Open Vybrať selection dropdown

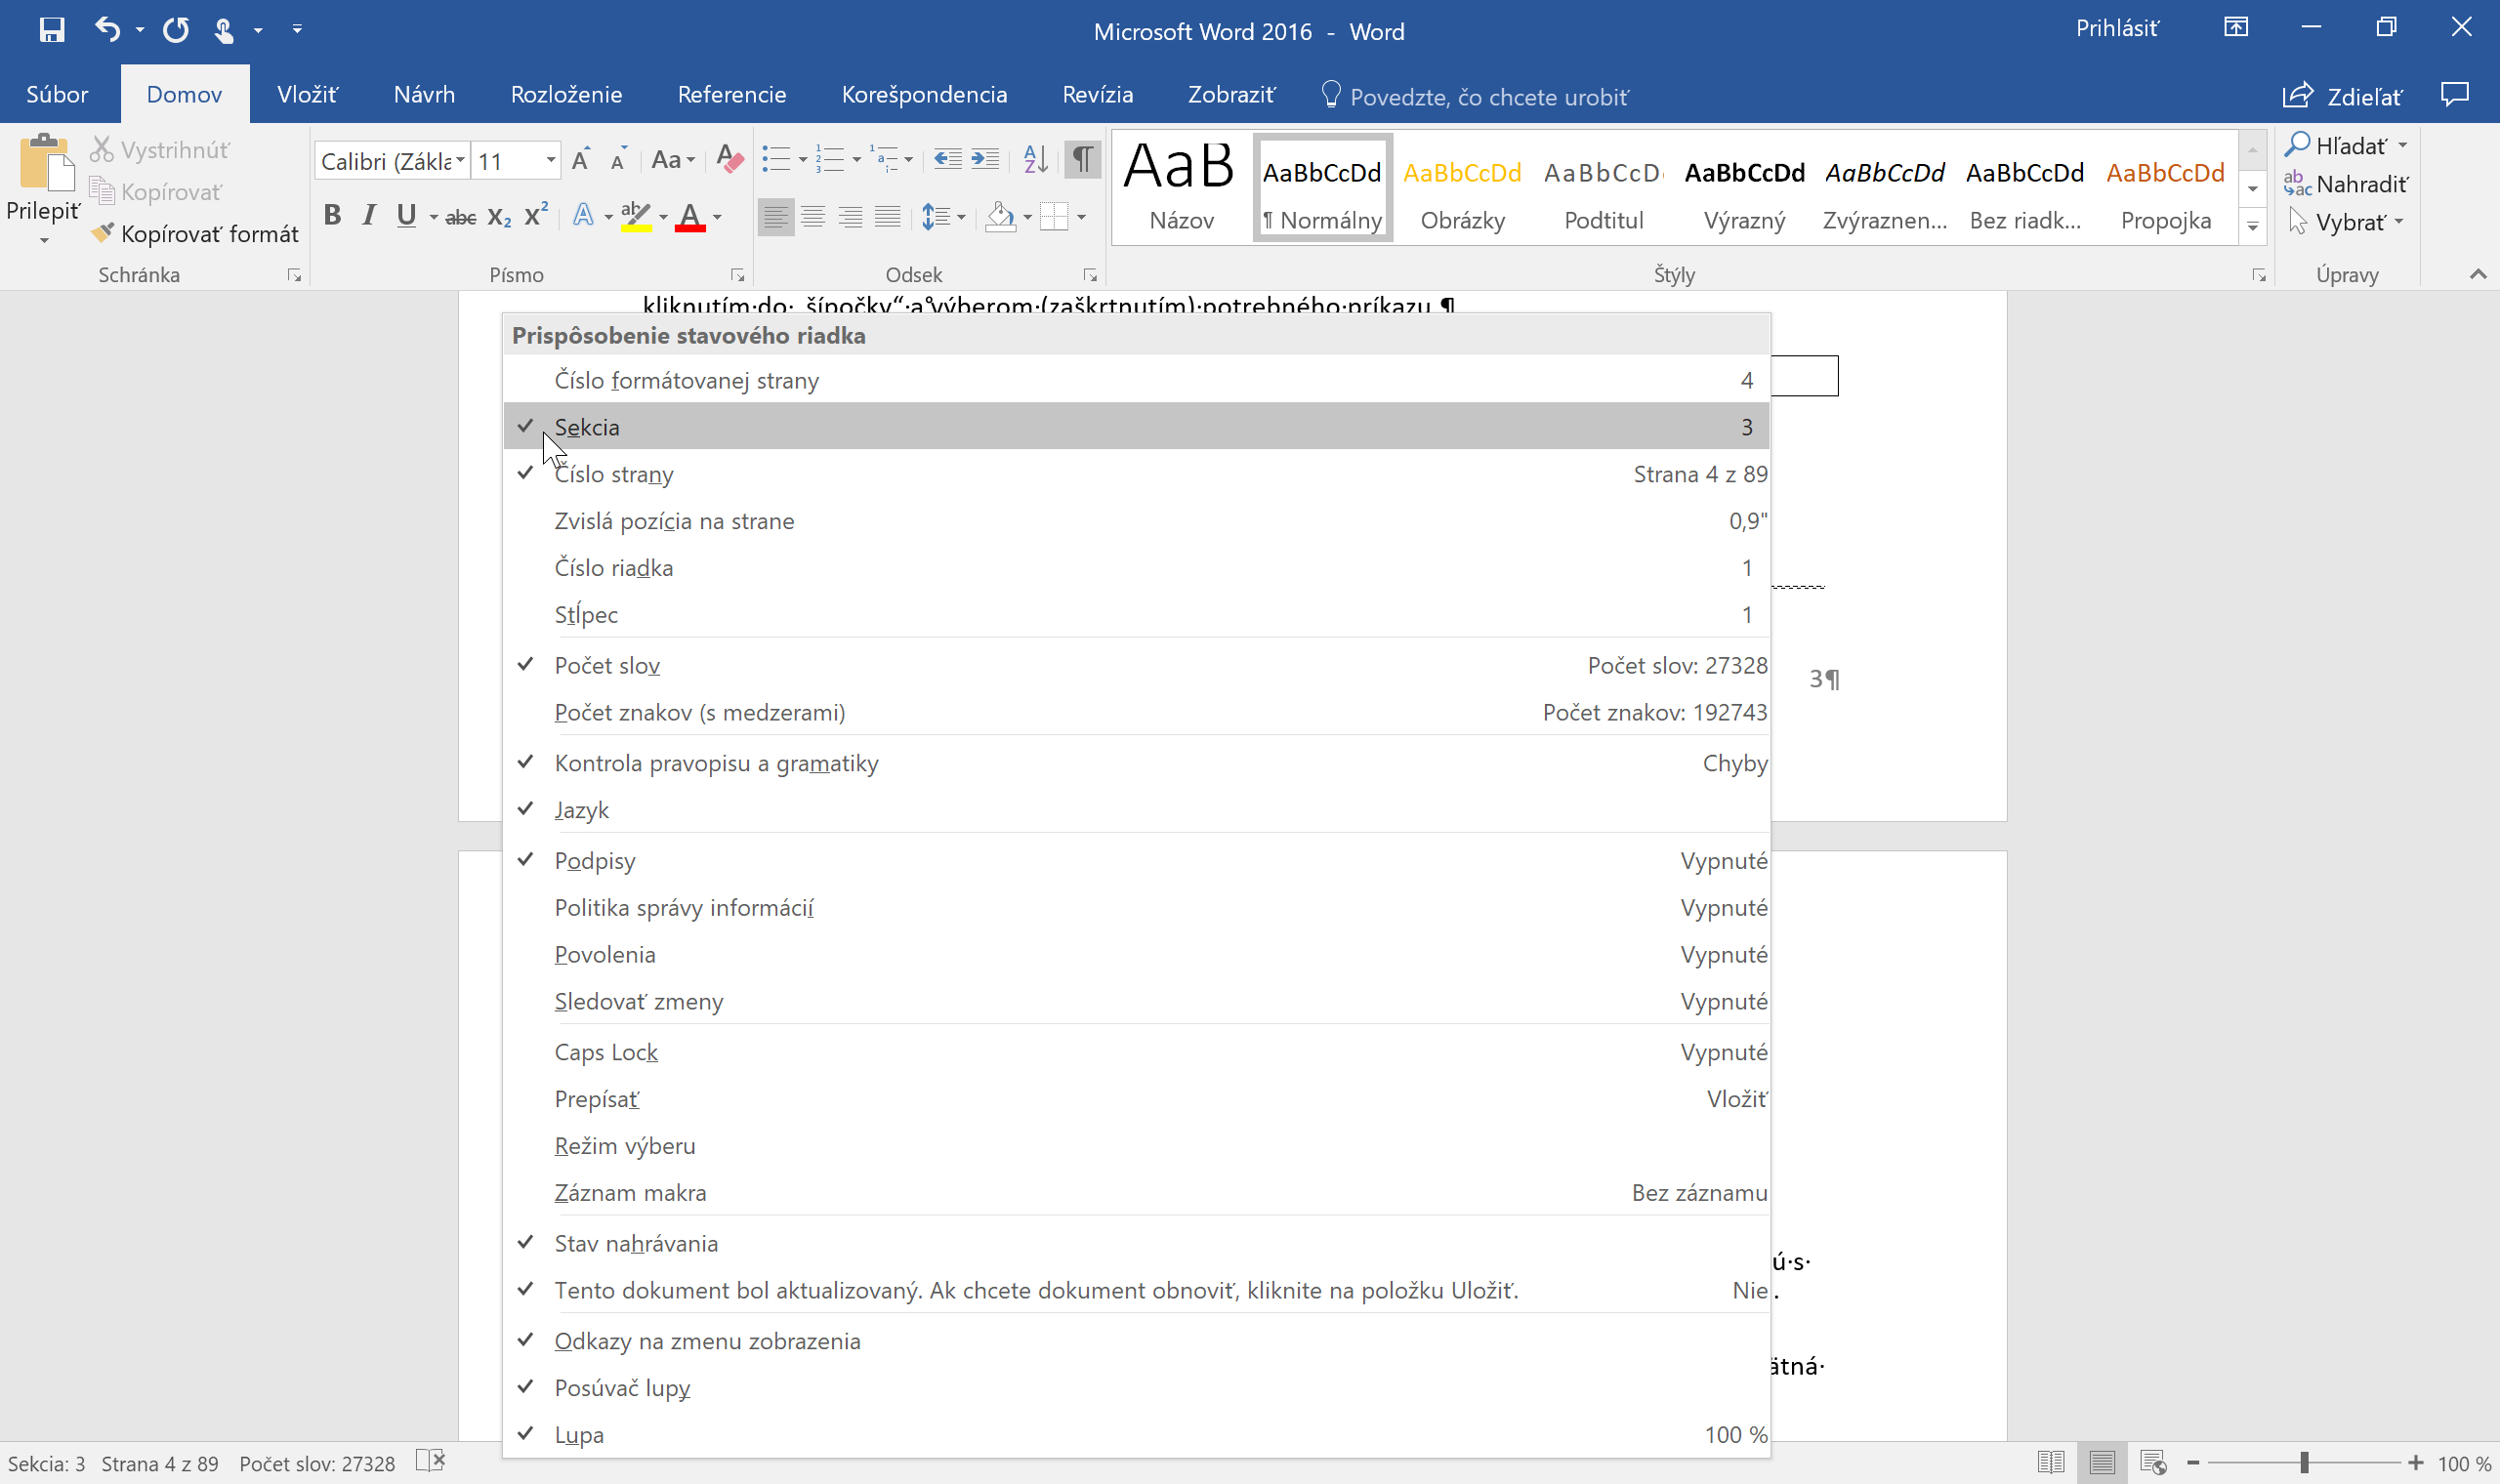tap(2346, 222)
